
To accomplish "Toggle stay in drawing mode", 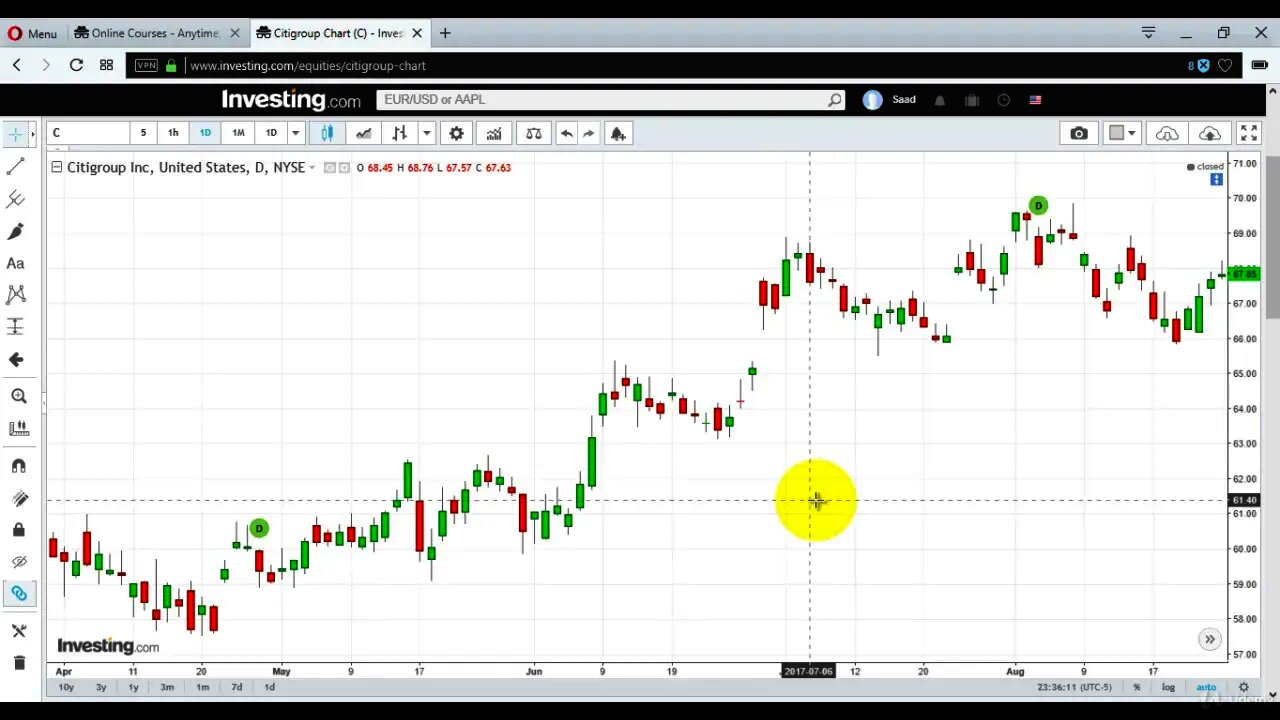I will click(18, 498).
